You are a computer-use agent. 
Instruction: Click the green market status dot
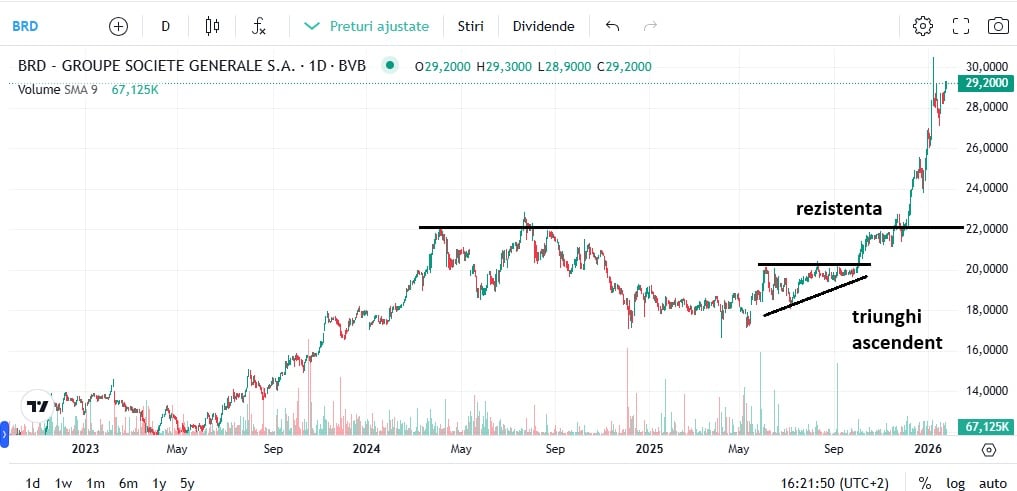[392, 67]
